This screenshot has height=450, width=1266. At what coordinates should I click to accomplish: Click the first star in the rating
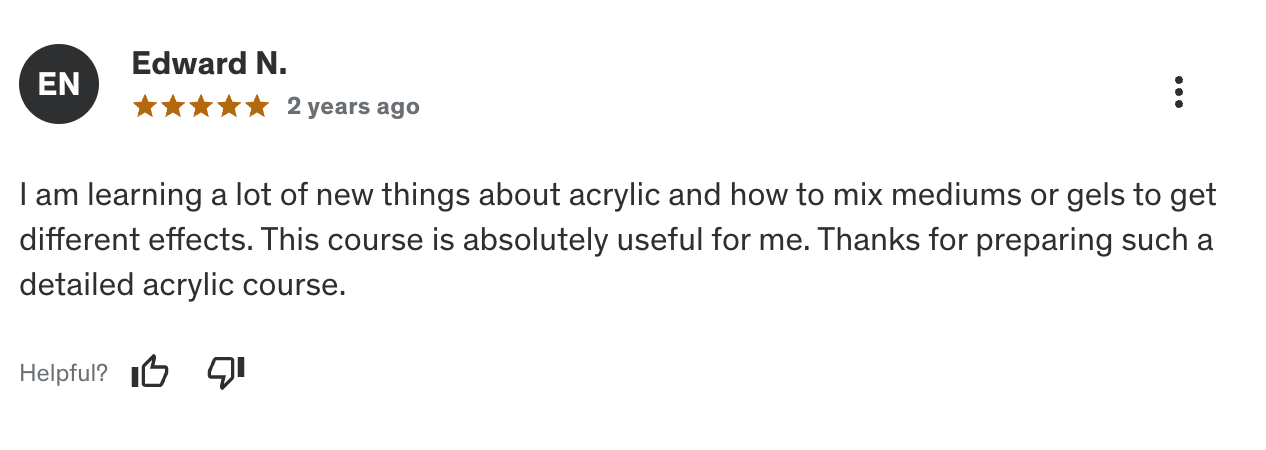point(144,106)
